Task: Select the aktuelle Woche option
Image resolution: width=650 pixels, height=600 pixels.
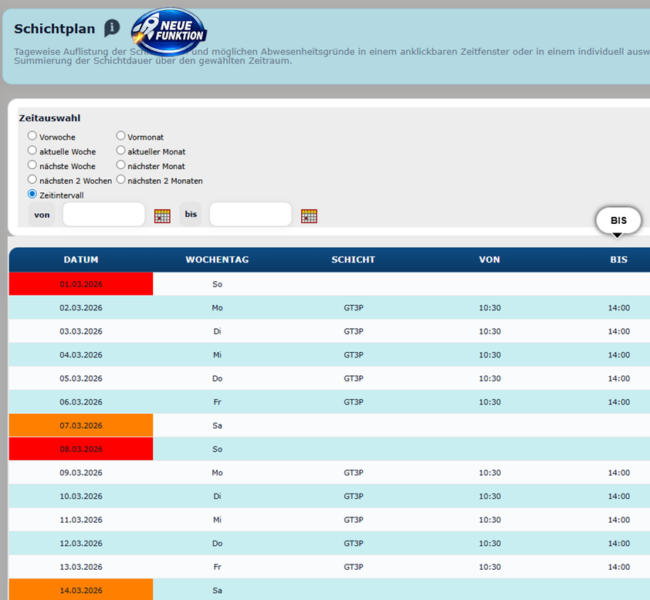Action: (32, 150)
